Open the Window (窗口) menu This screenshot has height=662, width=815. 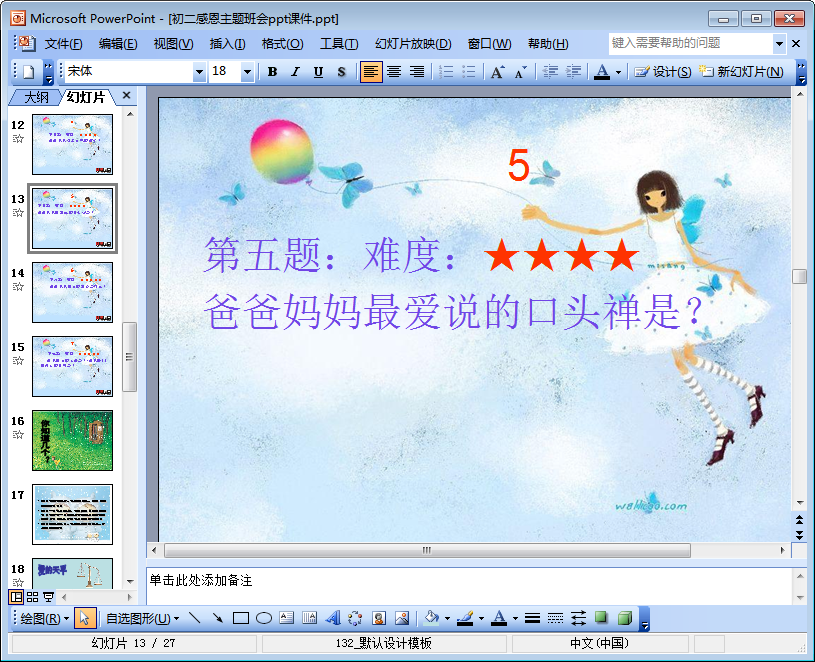489,44
